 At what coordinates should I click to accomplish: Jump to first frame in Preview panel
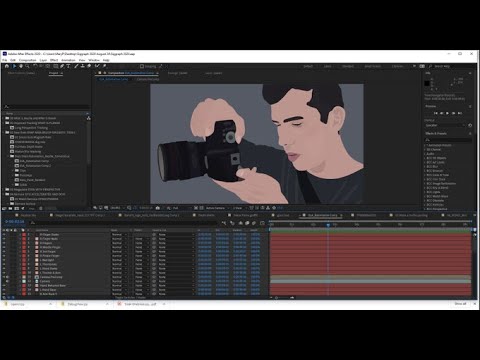tap(435, 113)
